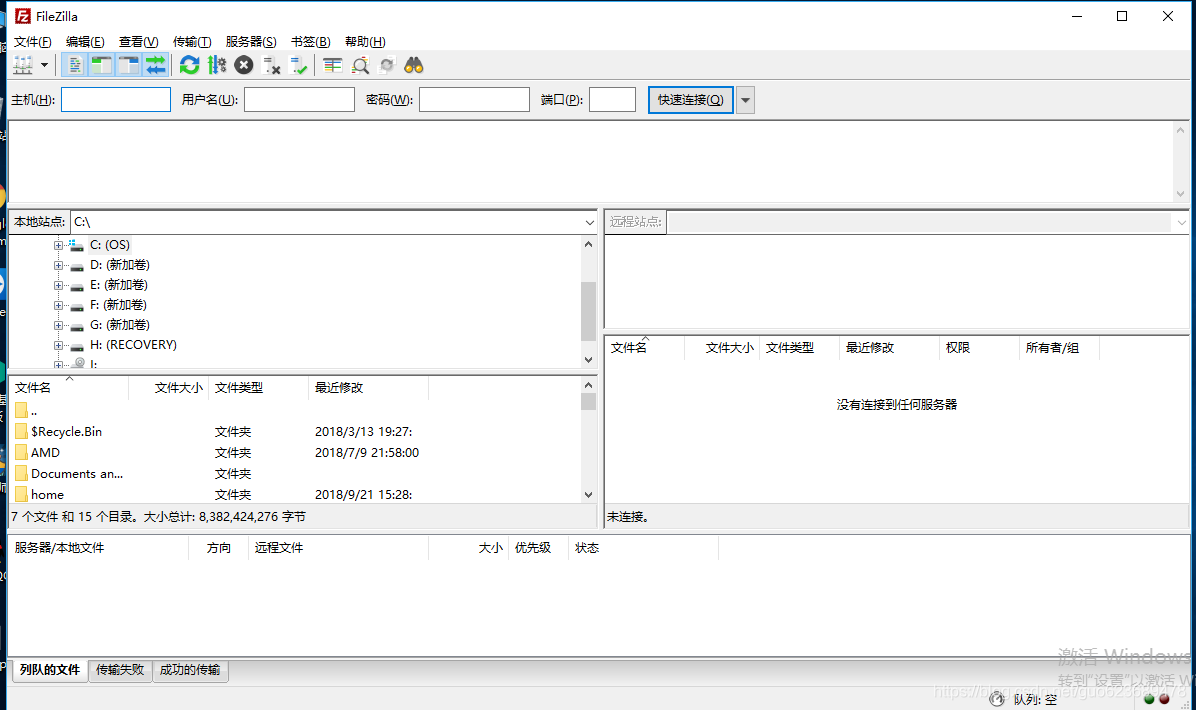
Task: Open the 查看(V) menu
Action: pos(138,42)
